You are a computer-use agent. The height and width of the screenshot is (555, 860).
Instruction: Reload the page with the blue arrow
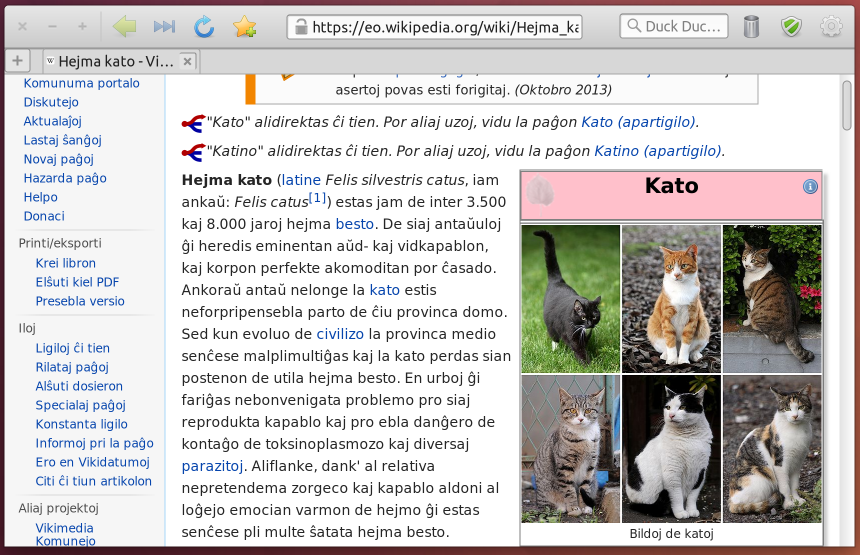pyautogui.click(x=204, y=26)
